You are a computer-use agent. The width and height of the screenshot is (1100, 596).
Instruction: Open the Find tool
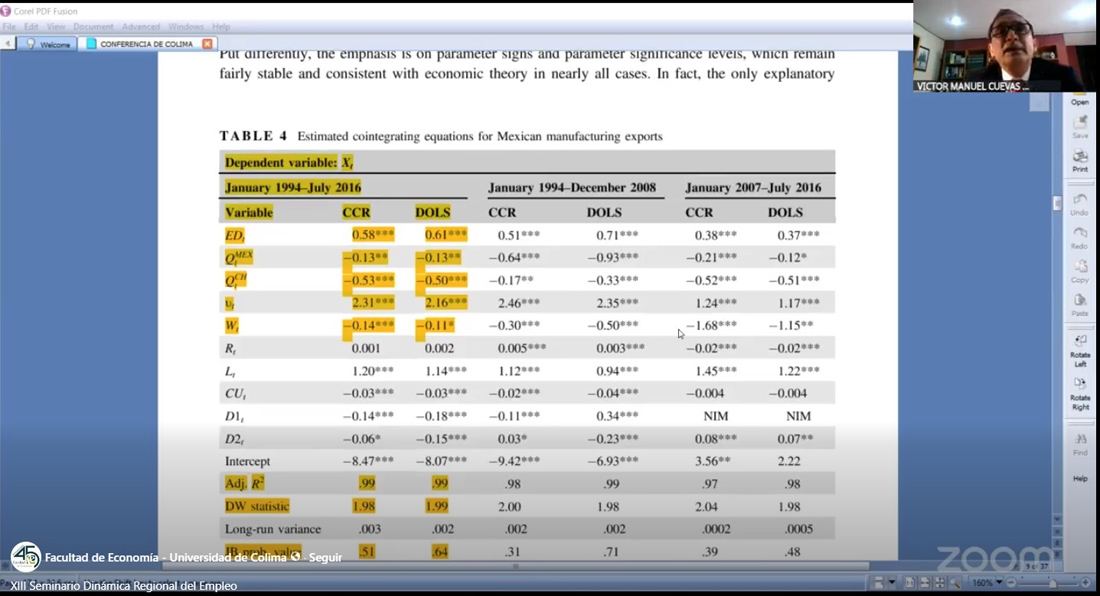pyautogui.click(x=1080, y=443)
